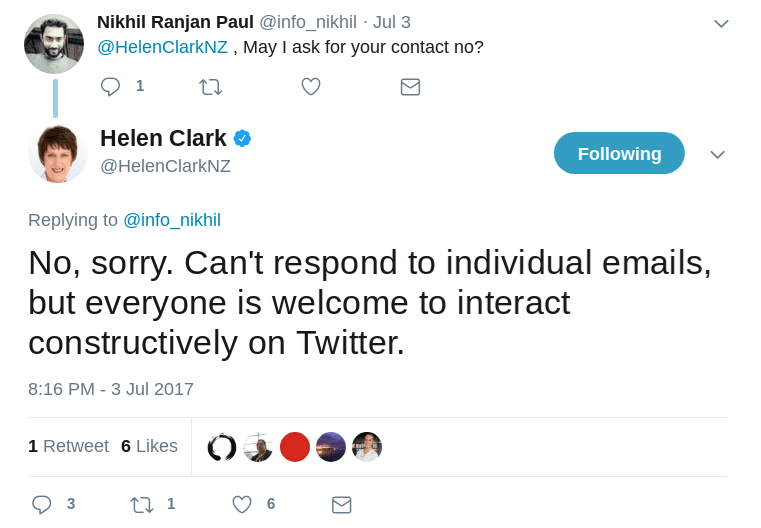Open @HelenClarkNZ mention in Nikhil's tweet
761x528 pixels.
click(162, 47)
